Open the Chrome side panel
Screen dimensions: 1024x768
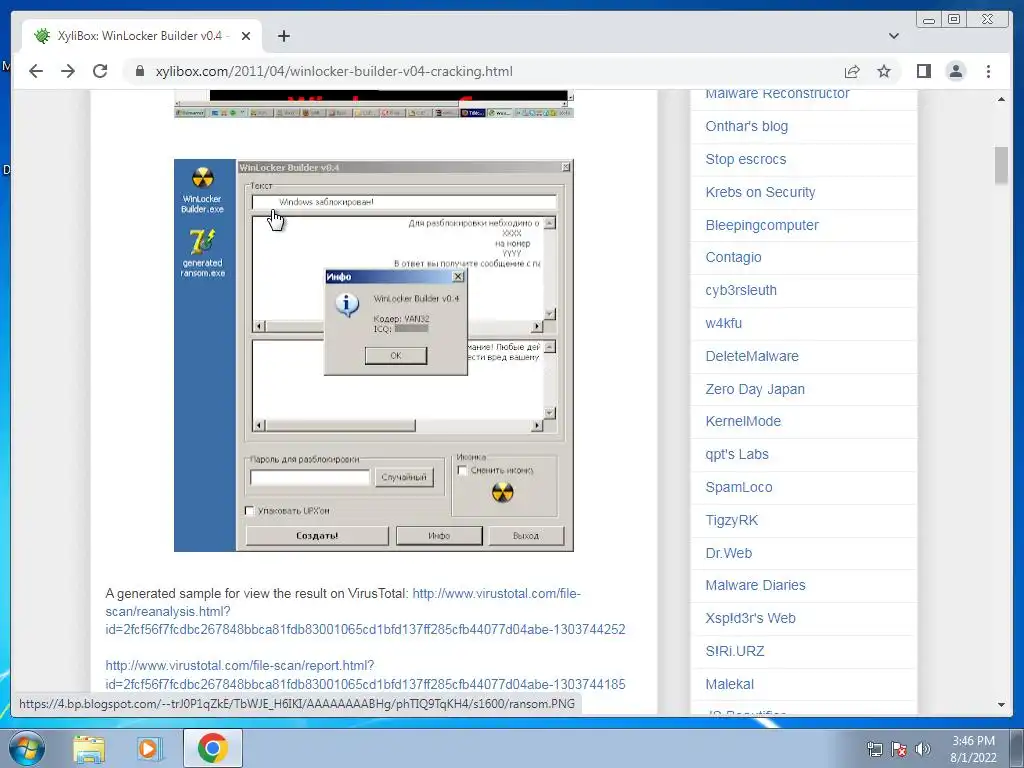click(923, 71)
